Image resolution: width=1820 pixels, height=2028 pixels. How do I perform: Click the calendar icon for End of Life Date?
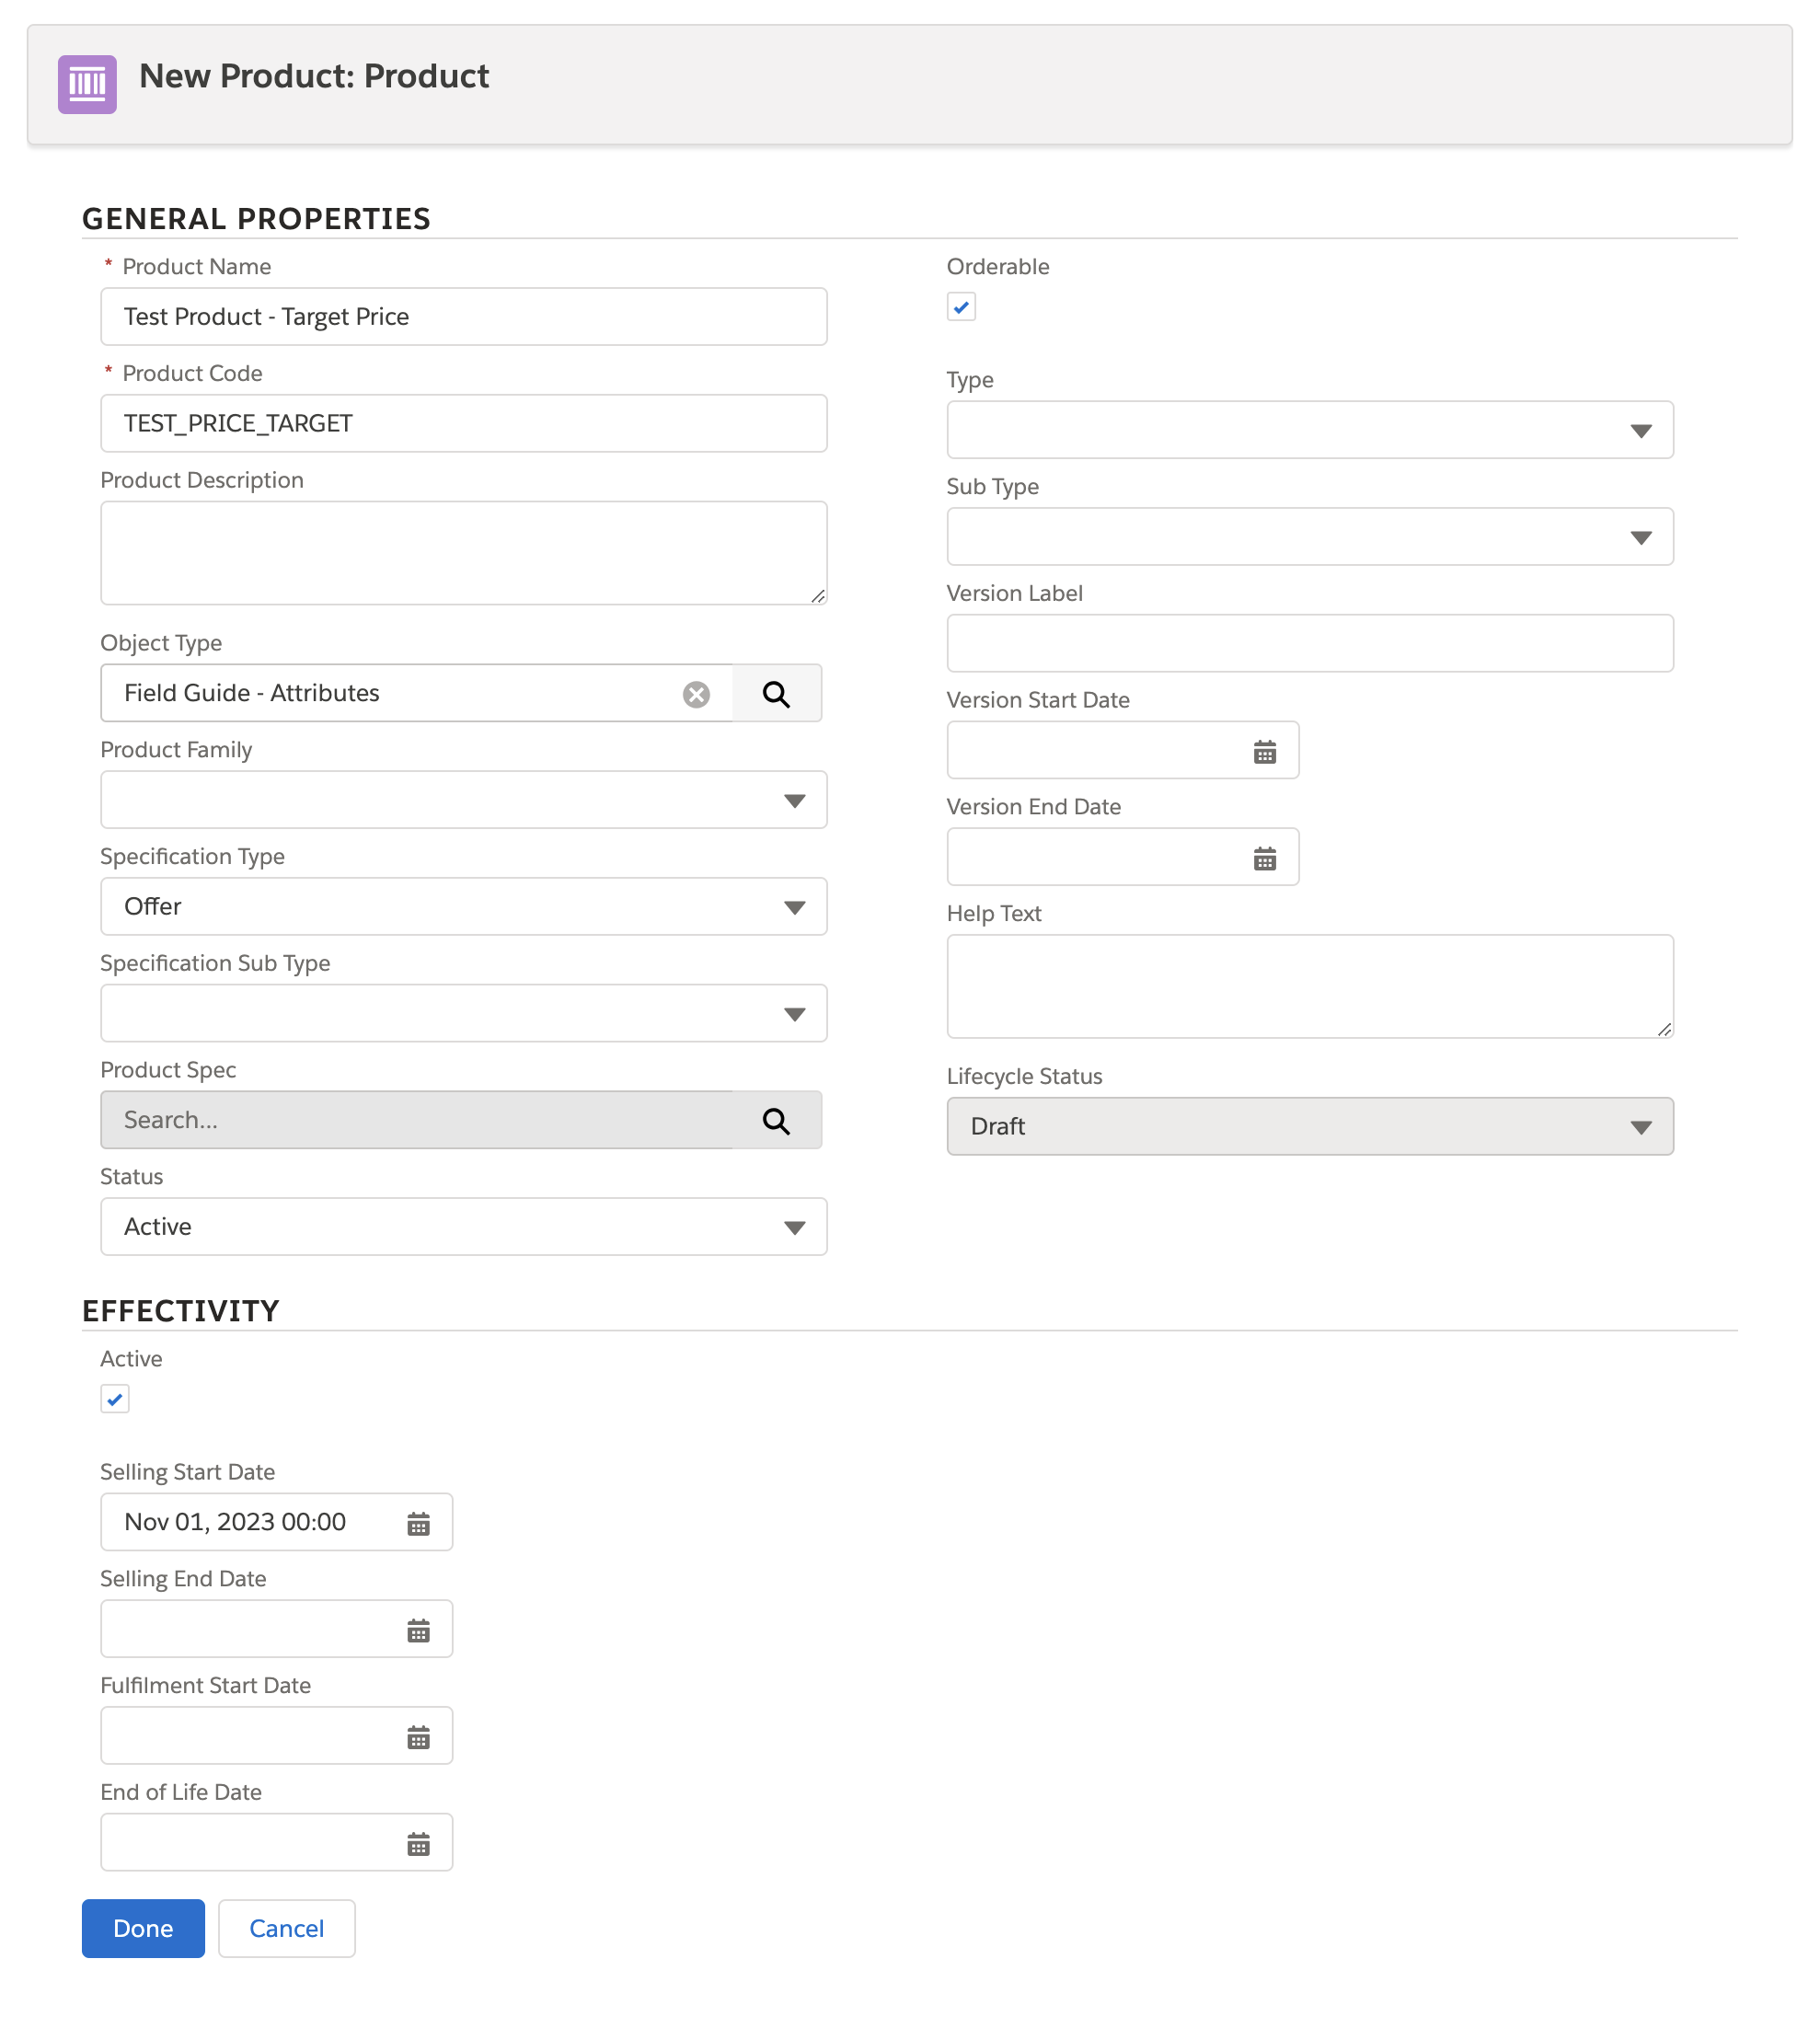[420, 1843]
